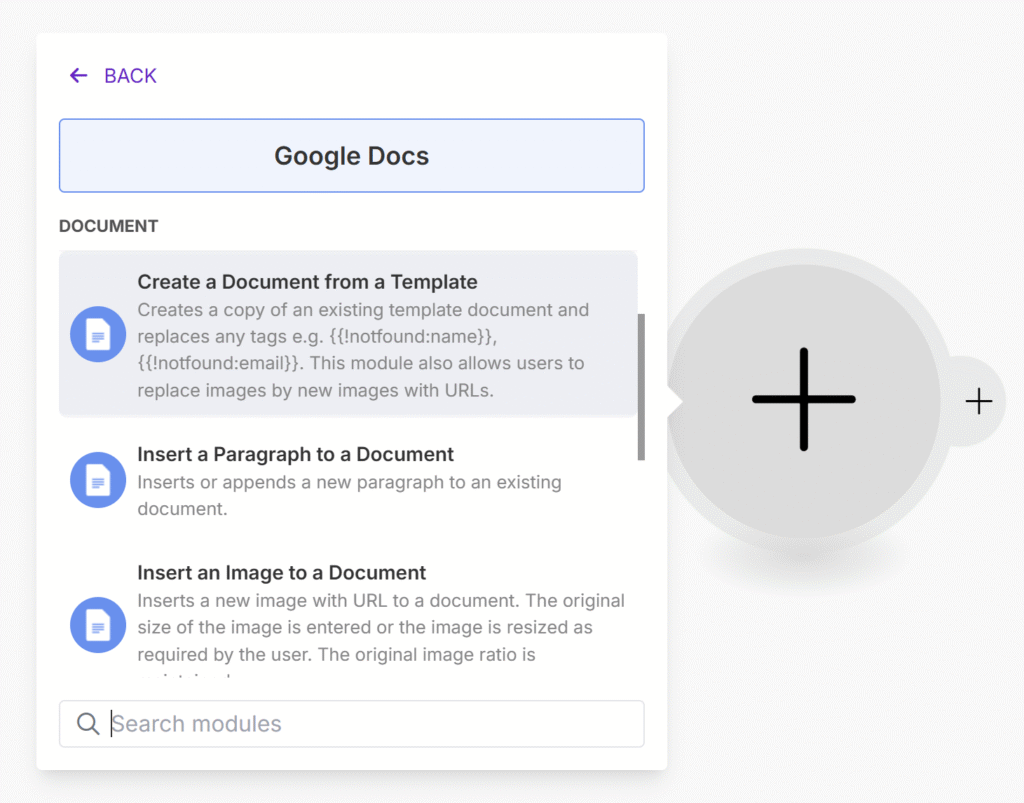Click the BACK text link
The image size is (1024, 803).
130,76
